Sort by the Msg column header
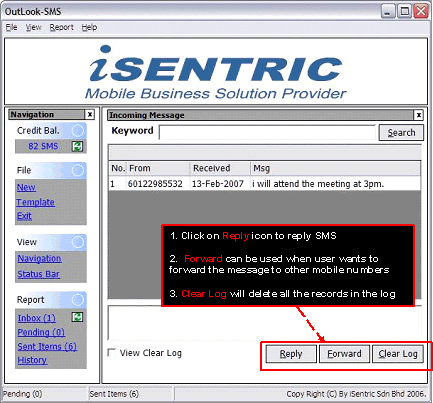This screenshot has height=403, width=433. point(335,168)
